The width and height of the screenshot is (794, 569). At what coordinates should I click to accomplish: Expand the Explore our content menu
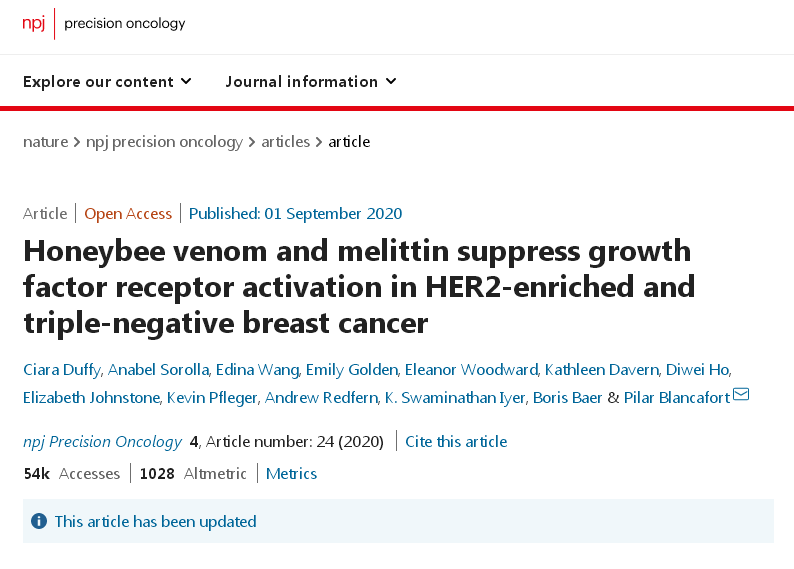click(107, 82)
